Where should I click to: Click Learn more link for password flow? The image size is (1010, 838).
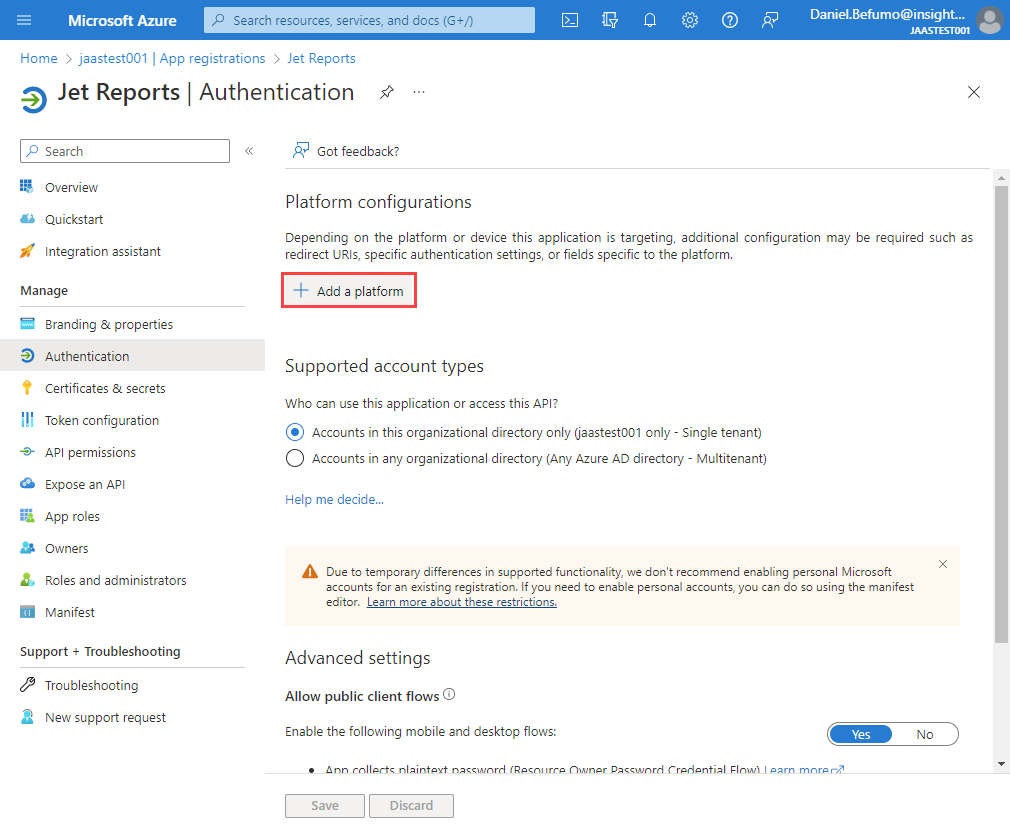pyautogui.click(x=803, y=769)
